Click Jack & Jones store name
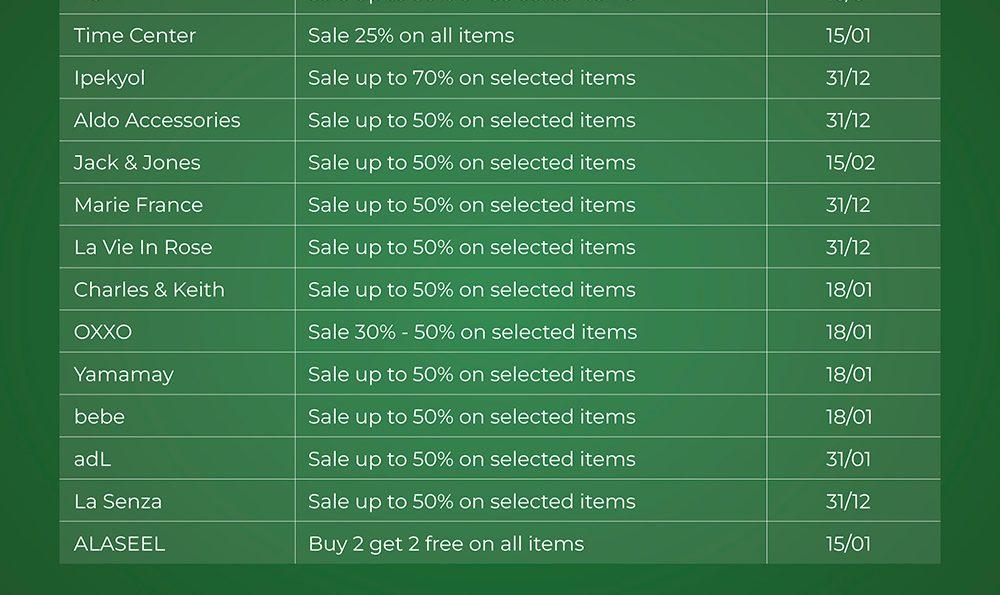The width and height of the screenshot is (1000, 595). coord(137,163)
